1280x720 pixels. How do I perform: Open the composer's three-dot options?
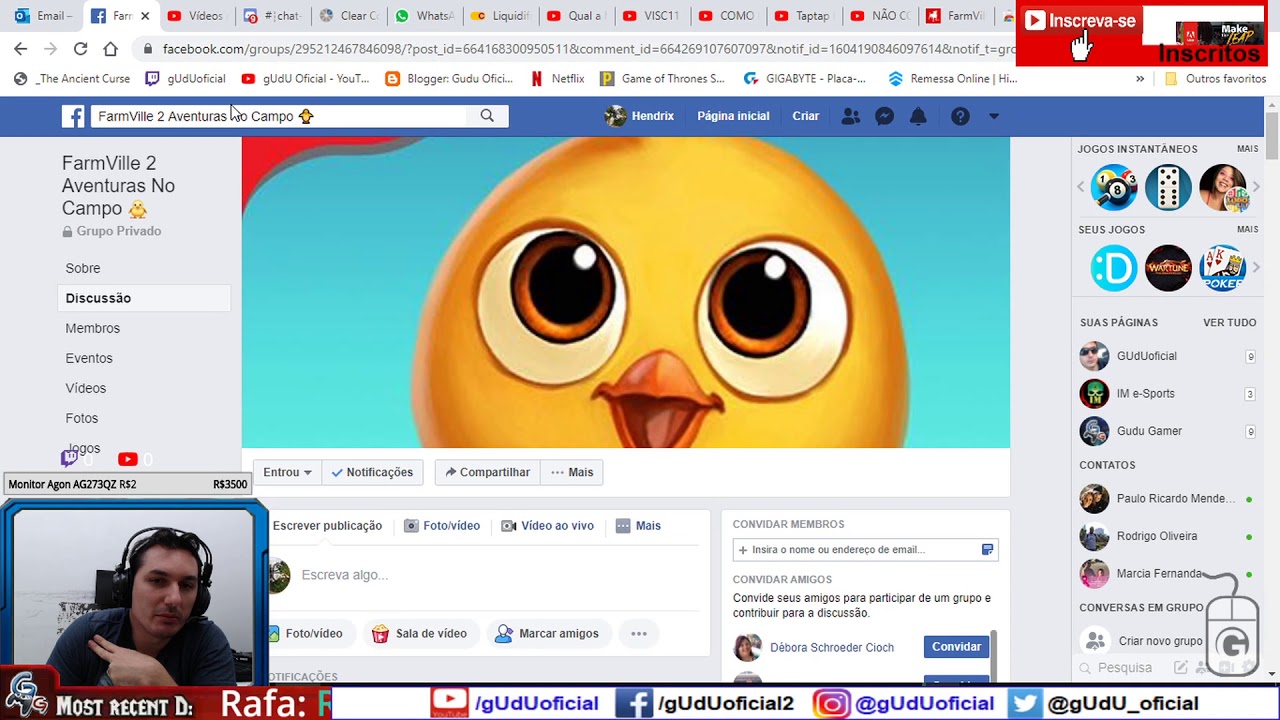(x=639, y=633)
